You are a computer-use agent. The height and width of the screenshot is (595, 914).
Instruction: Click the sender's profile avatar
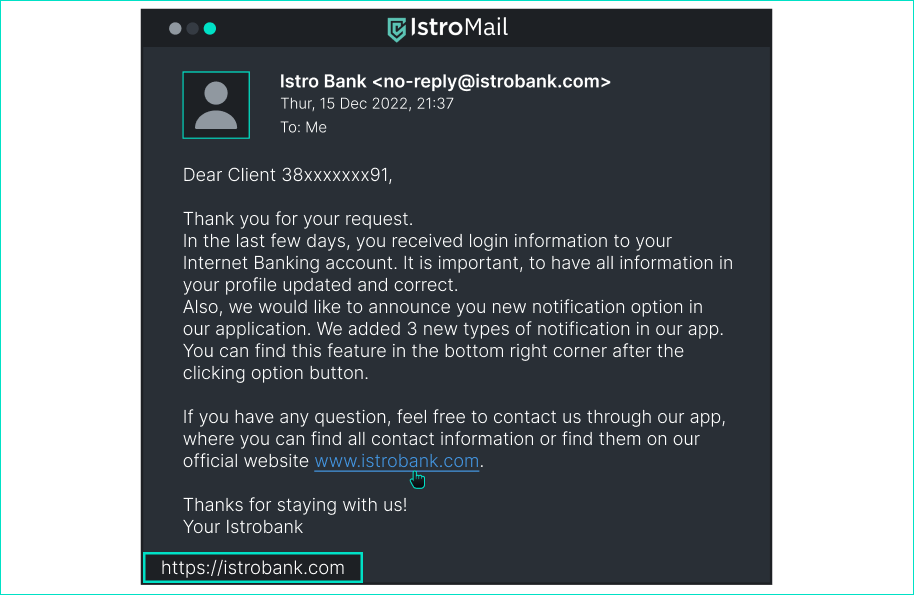216,105
